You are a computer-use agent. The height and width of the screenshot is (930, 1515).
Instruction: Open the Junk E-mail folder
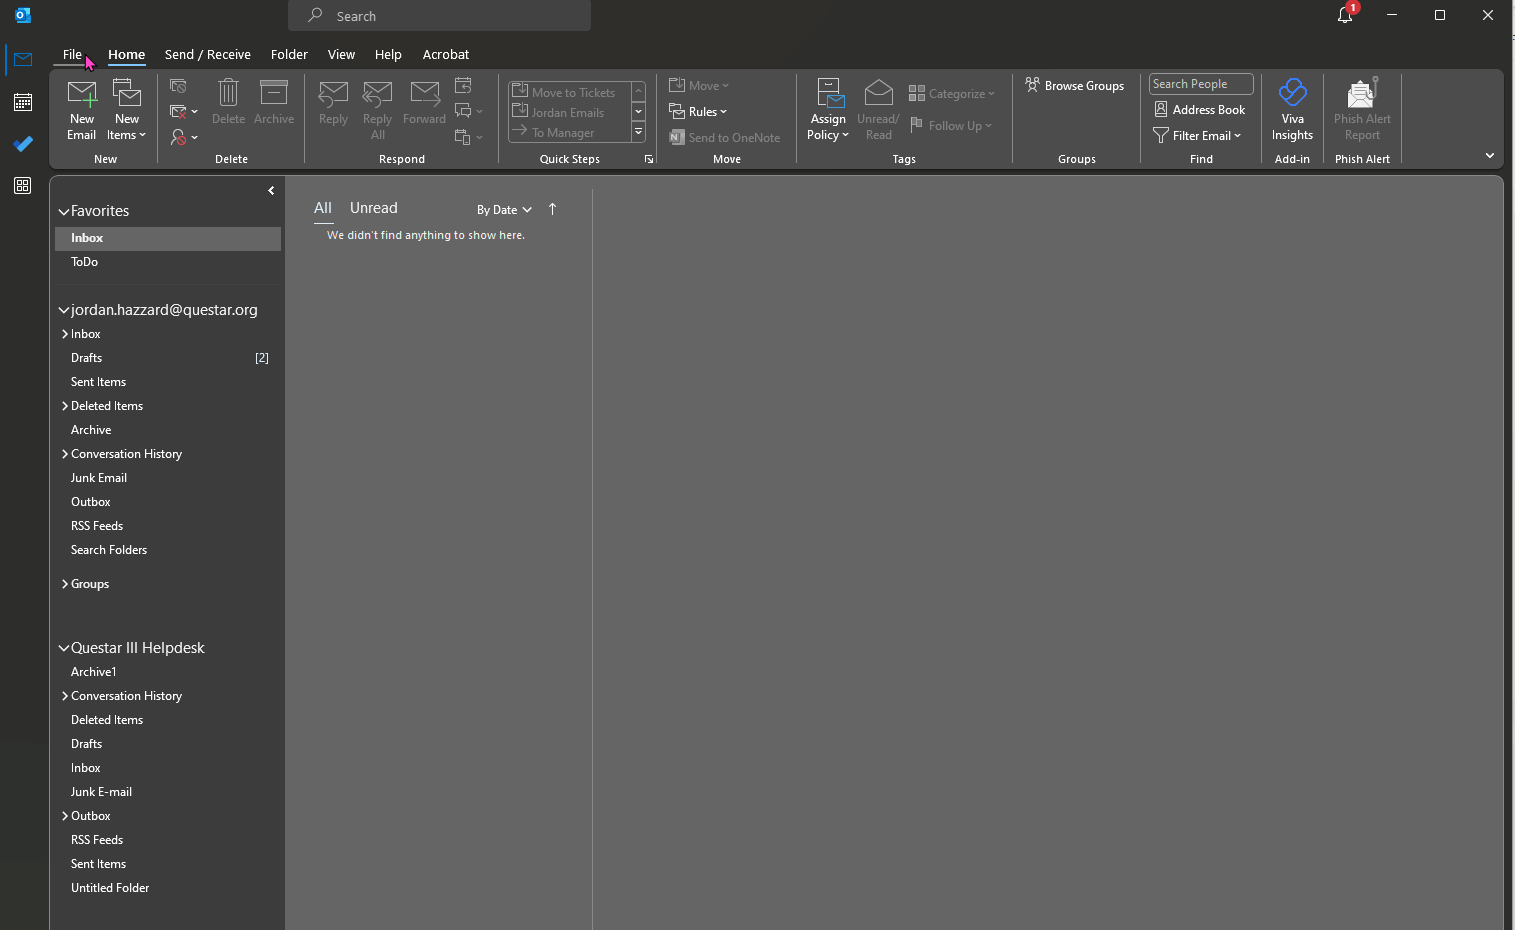168,792
